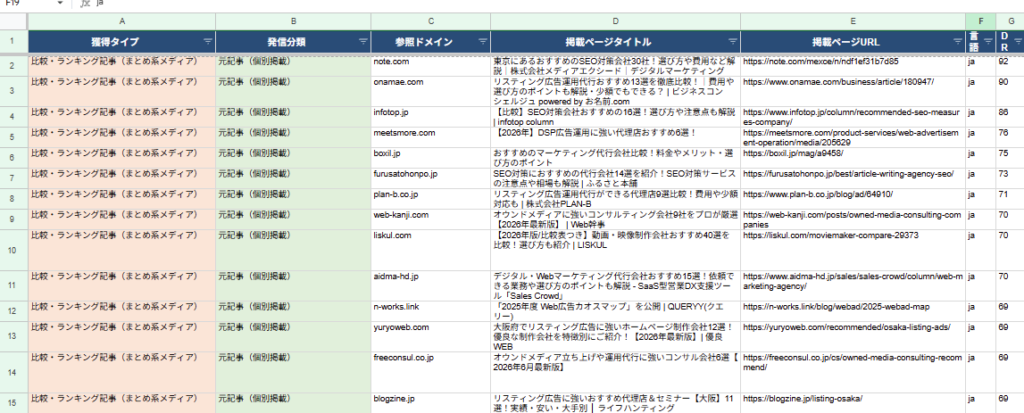Image resolution: width=1024 pixels, height=413 pixels.
Task: Select row 1 header number
Action: click(x=14, y=42)
